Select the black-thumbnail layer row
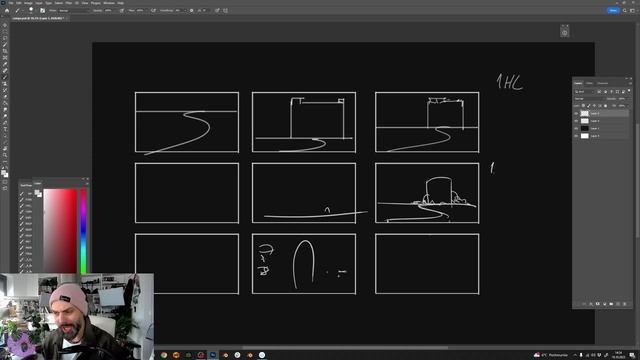Image resolution: width=640 pixels, height=360 pixels. tap(602, 129)
